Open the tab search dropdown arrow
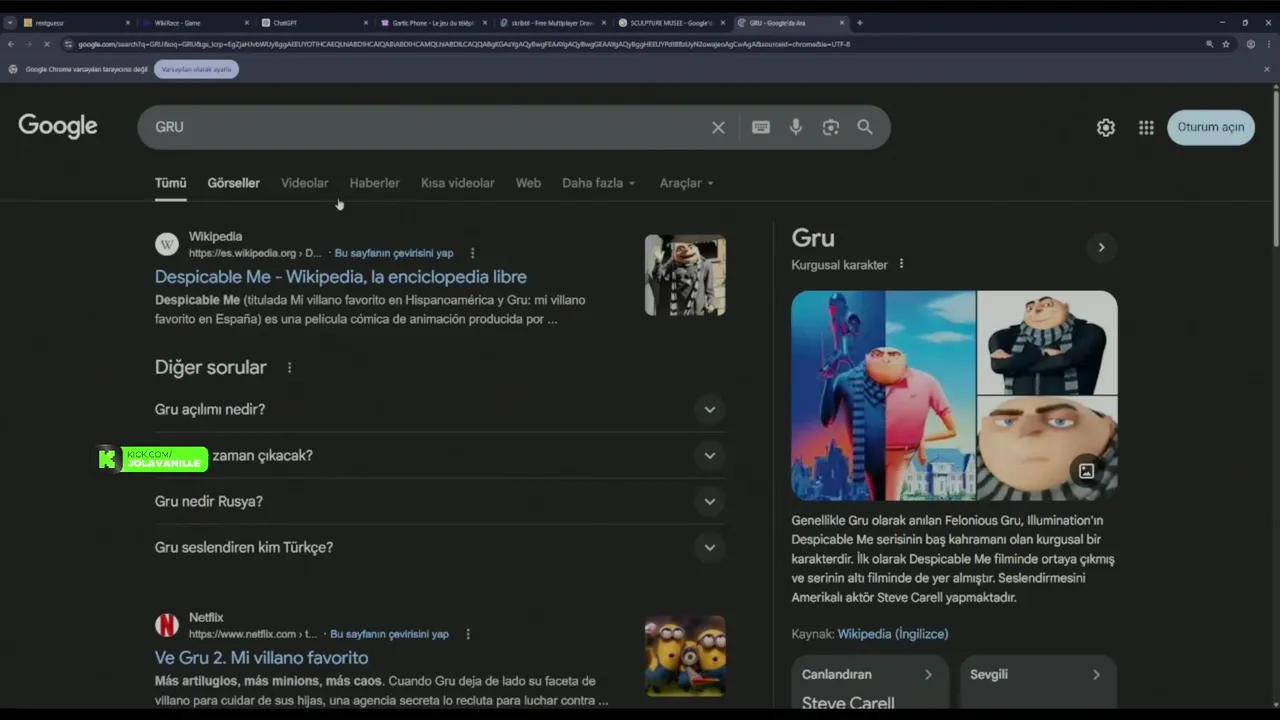Viewport: 1280px width, 720px height. point(9,22)
